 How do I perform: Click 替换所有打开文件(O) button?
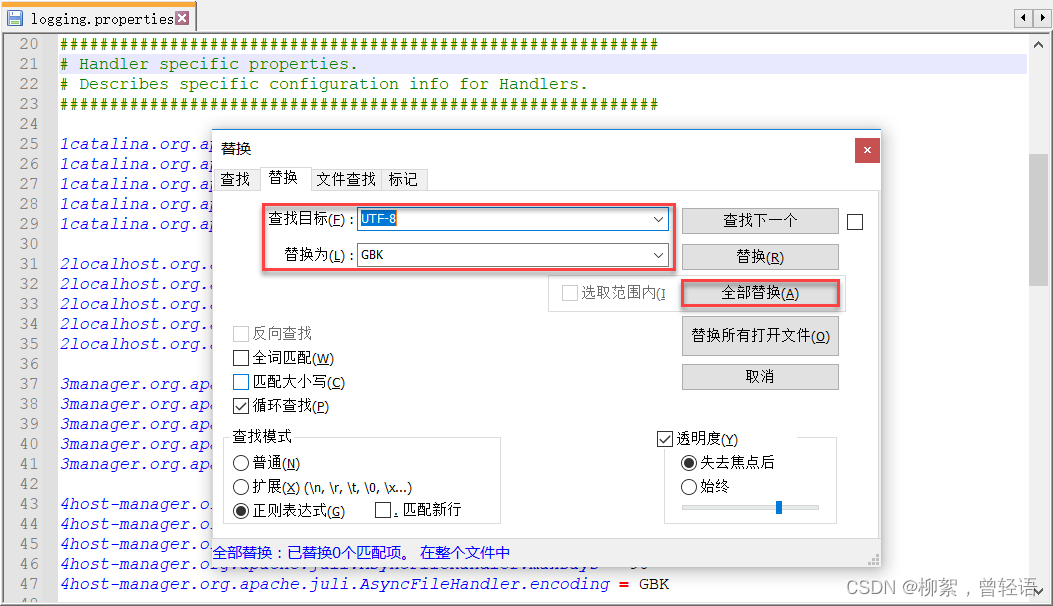pos(760,336)
